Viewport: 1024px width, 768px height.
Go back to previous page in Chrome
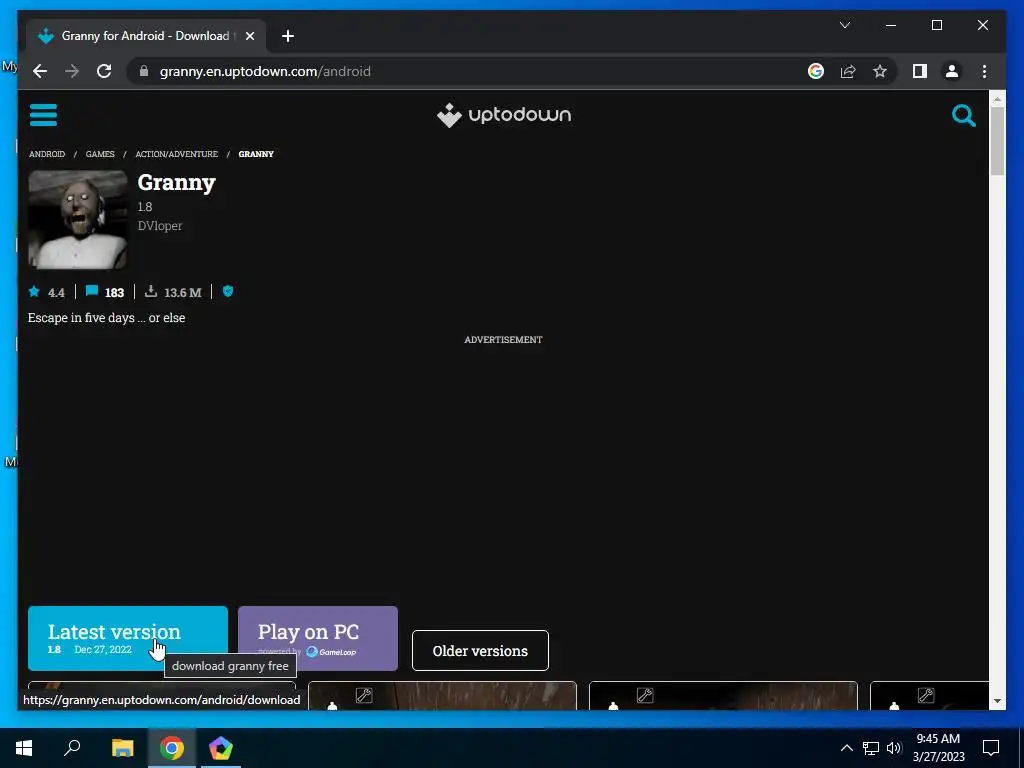40,71
